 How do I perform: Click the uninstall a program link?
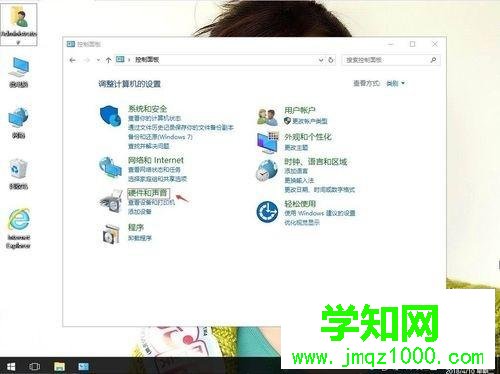(140, 238)
